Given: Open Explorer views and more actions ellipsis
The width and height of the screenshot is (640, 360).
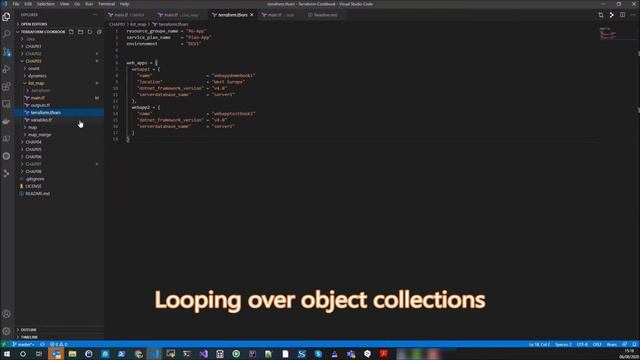Looking at the screenshot, I should (95, 15).
